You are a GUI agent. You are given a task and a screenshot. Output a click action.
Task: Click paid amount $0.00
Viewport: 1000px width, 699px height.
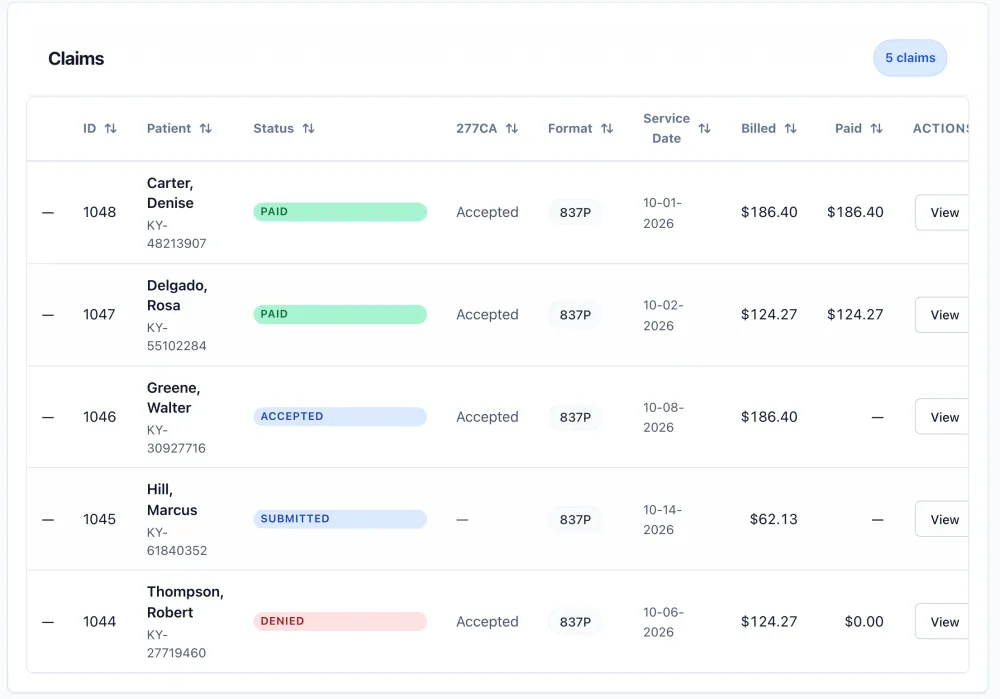point(864,622)
